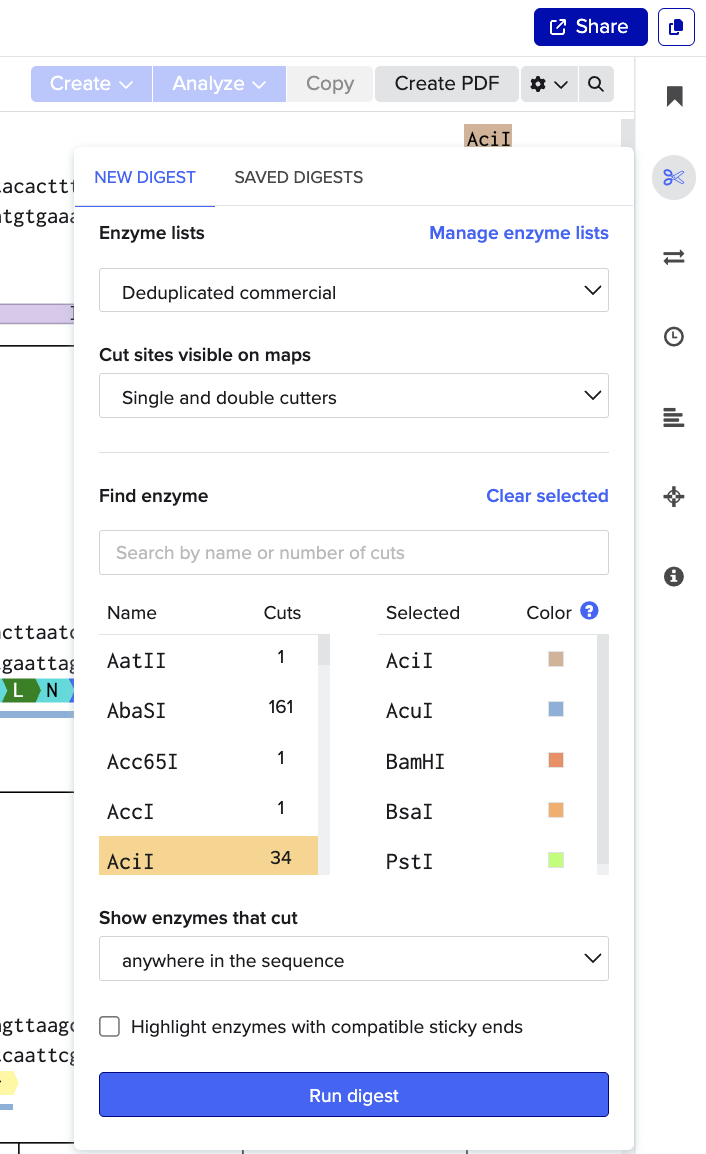Open the Analyze menu
706x1154 pixels.
[x=219, y=84]
